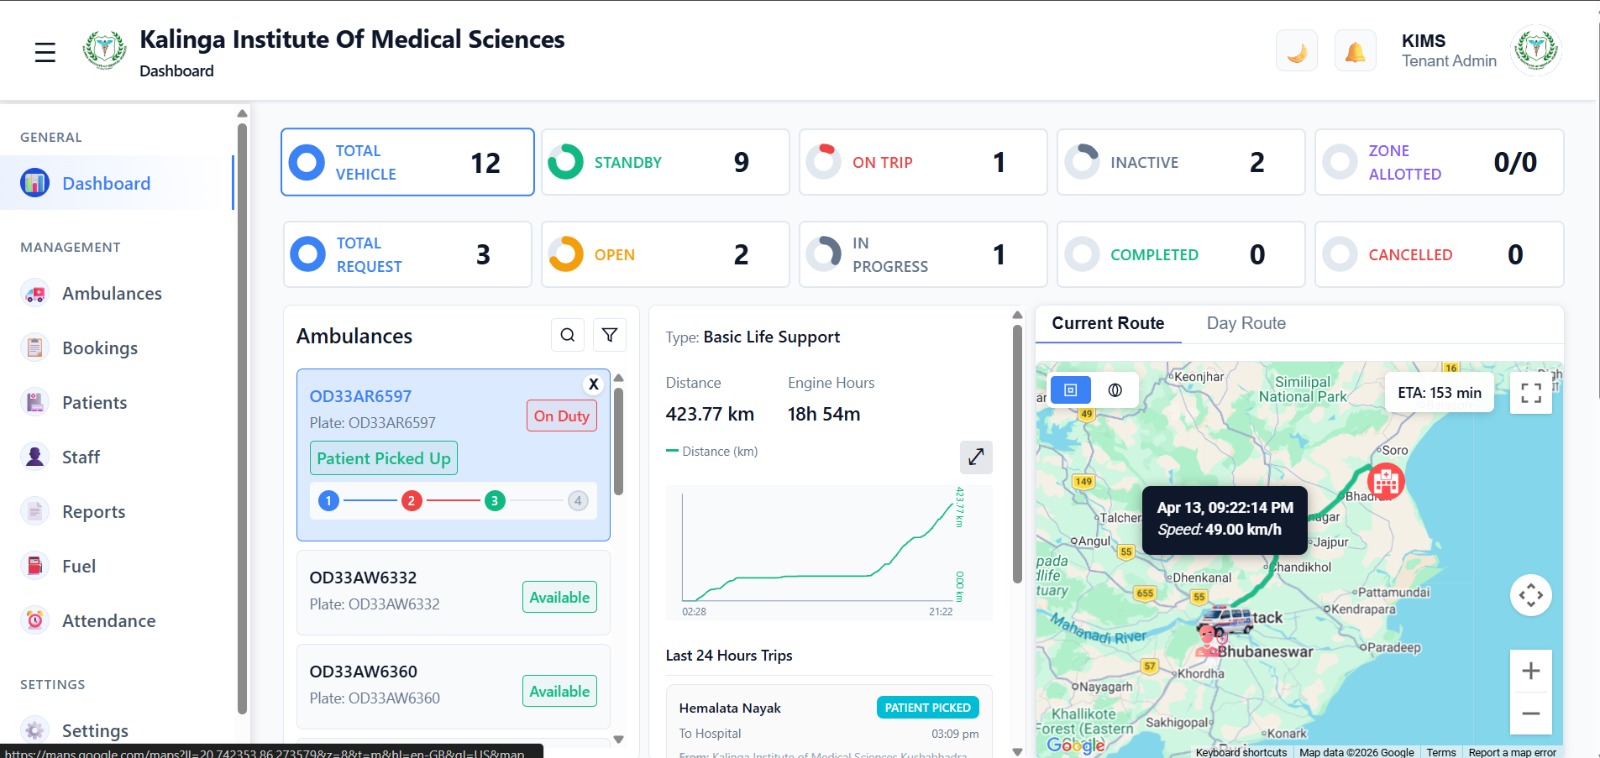Viewport: 1600px width, 758px height.
Task: Click the Fuel pump icon
Action: pyautogui.click(x=35, y=565)
